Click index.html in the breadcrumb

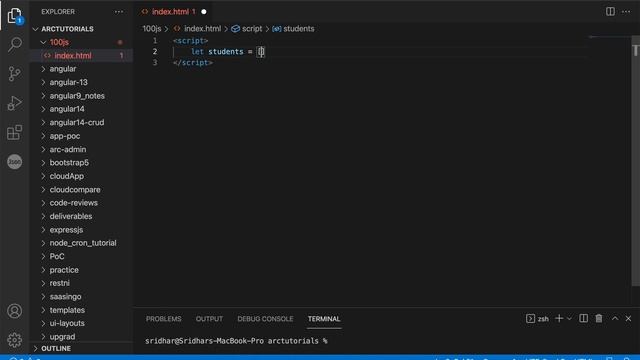coord(202,29)
